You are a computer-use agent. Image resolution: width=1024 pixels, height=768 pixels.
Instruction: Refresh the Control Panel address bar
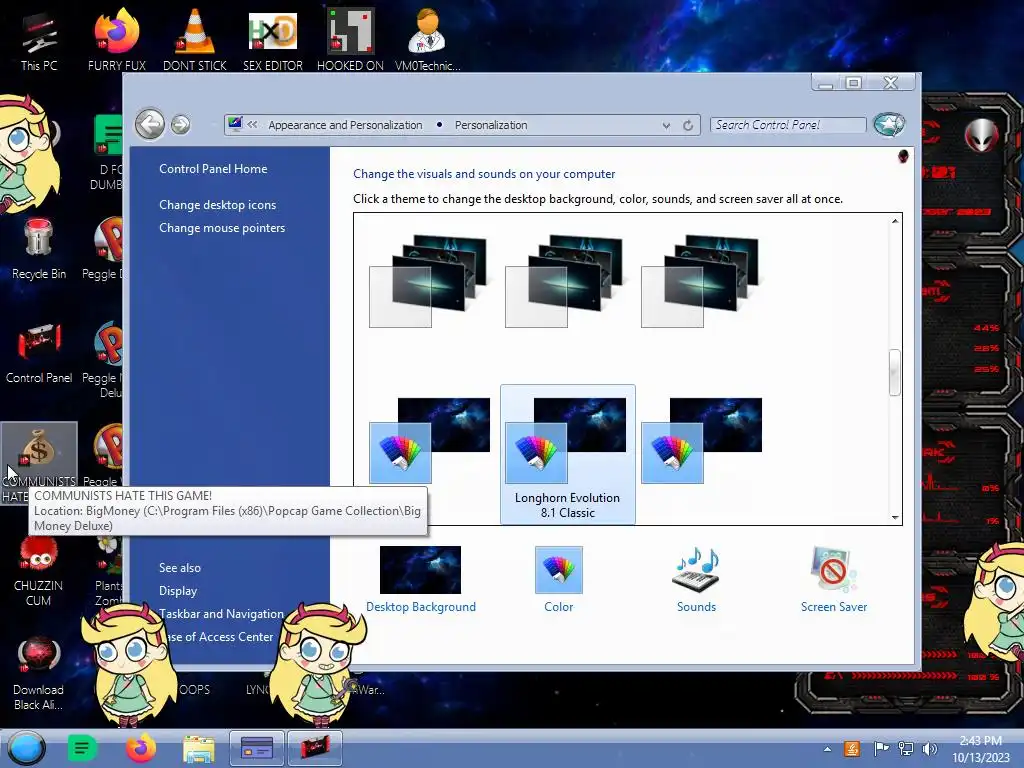click(x=688, y=125)
